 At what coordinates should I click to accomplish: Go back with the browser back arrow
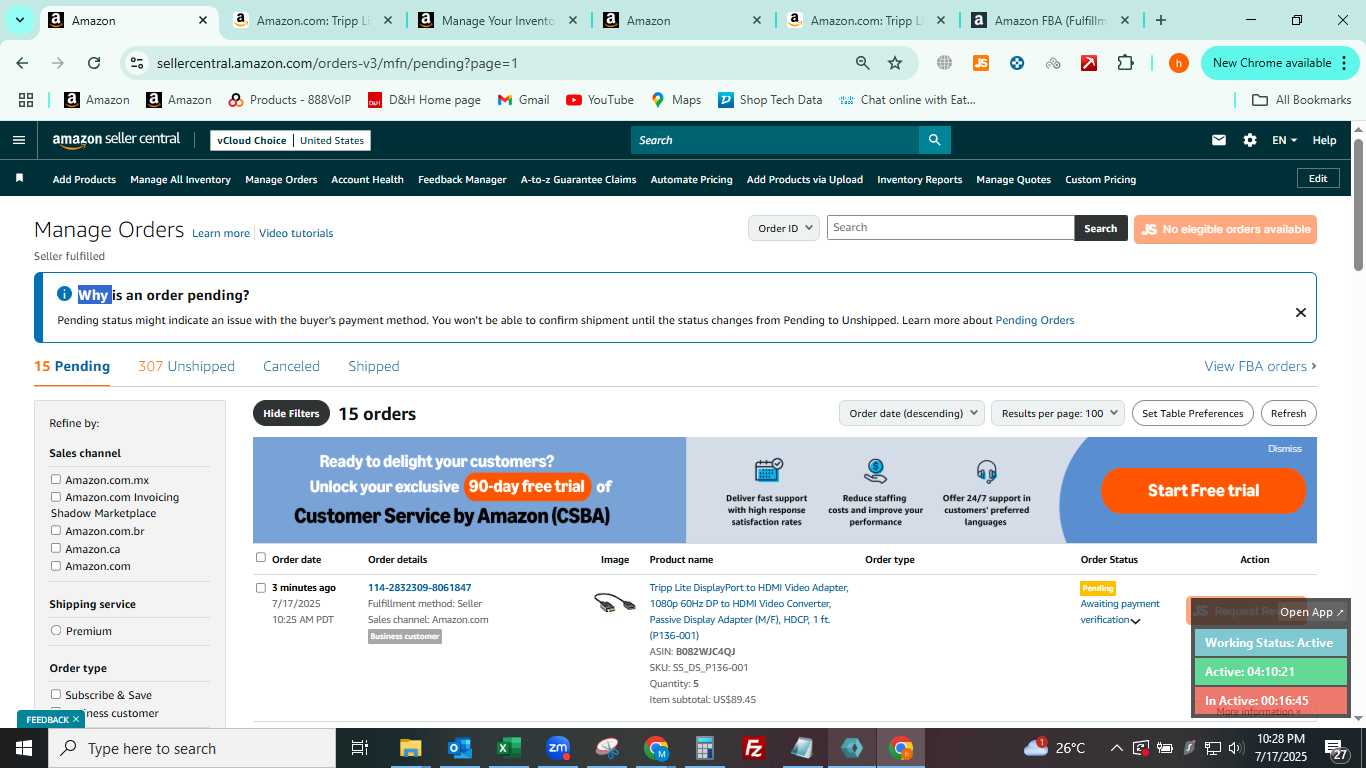(x=22, y=63)
